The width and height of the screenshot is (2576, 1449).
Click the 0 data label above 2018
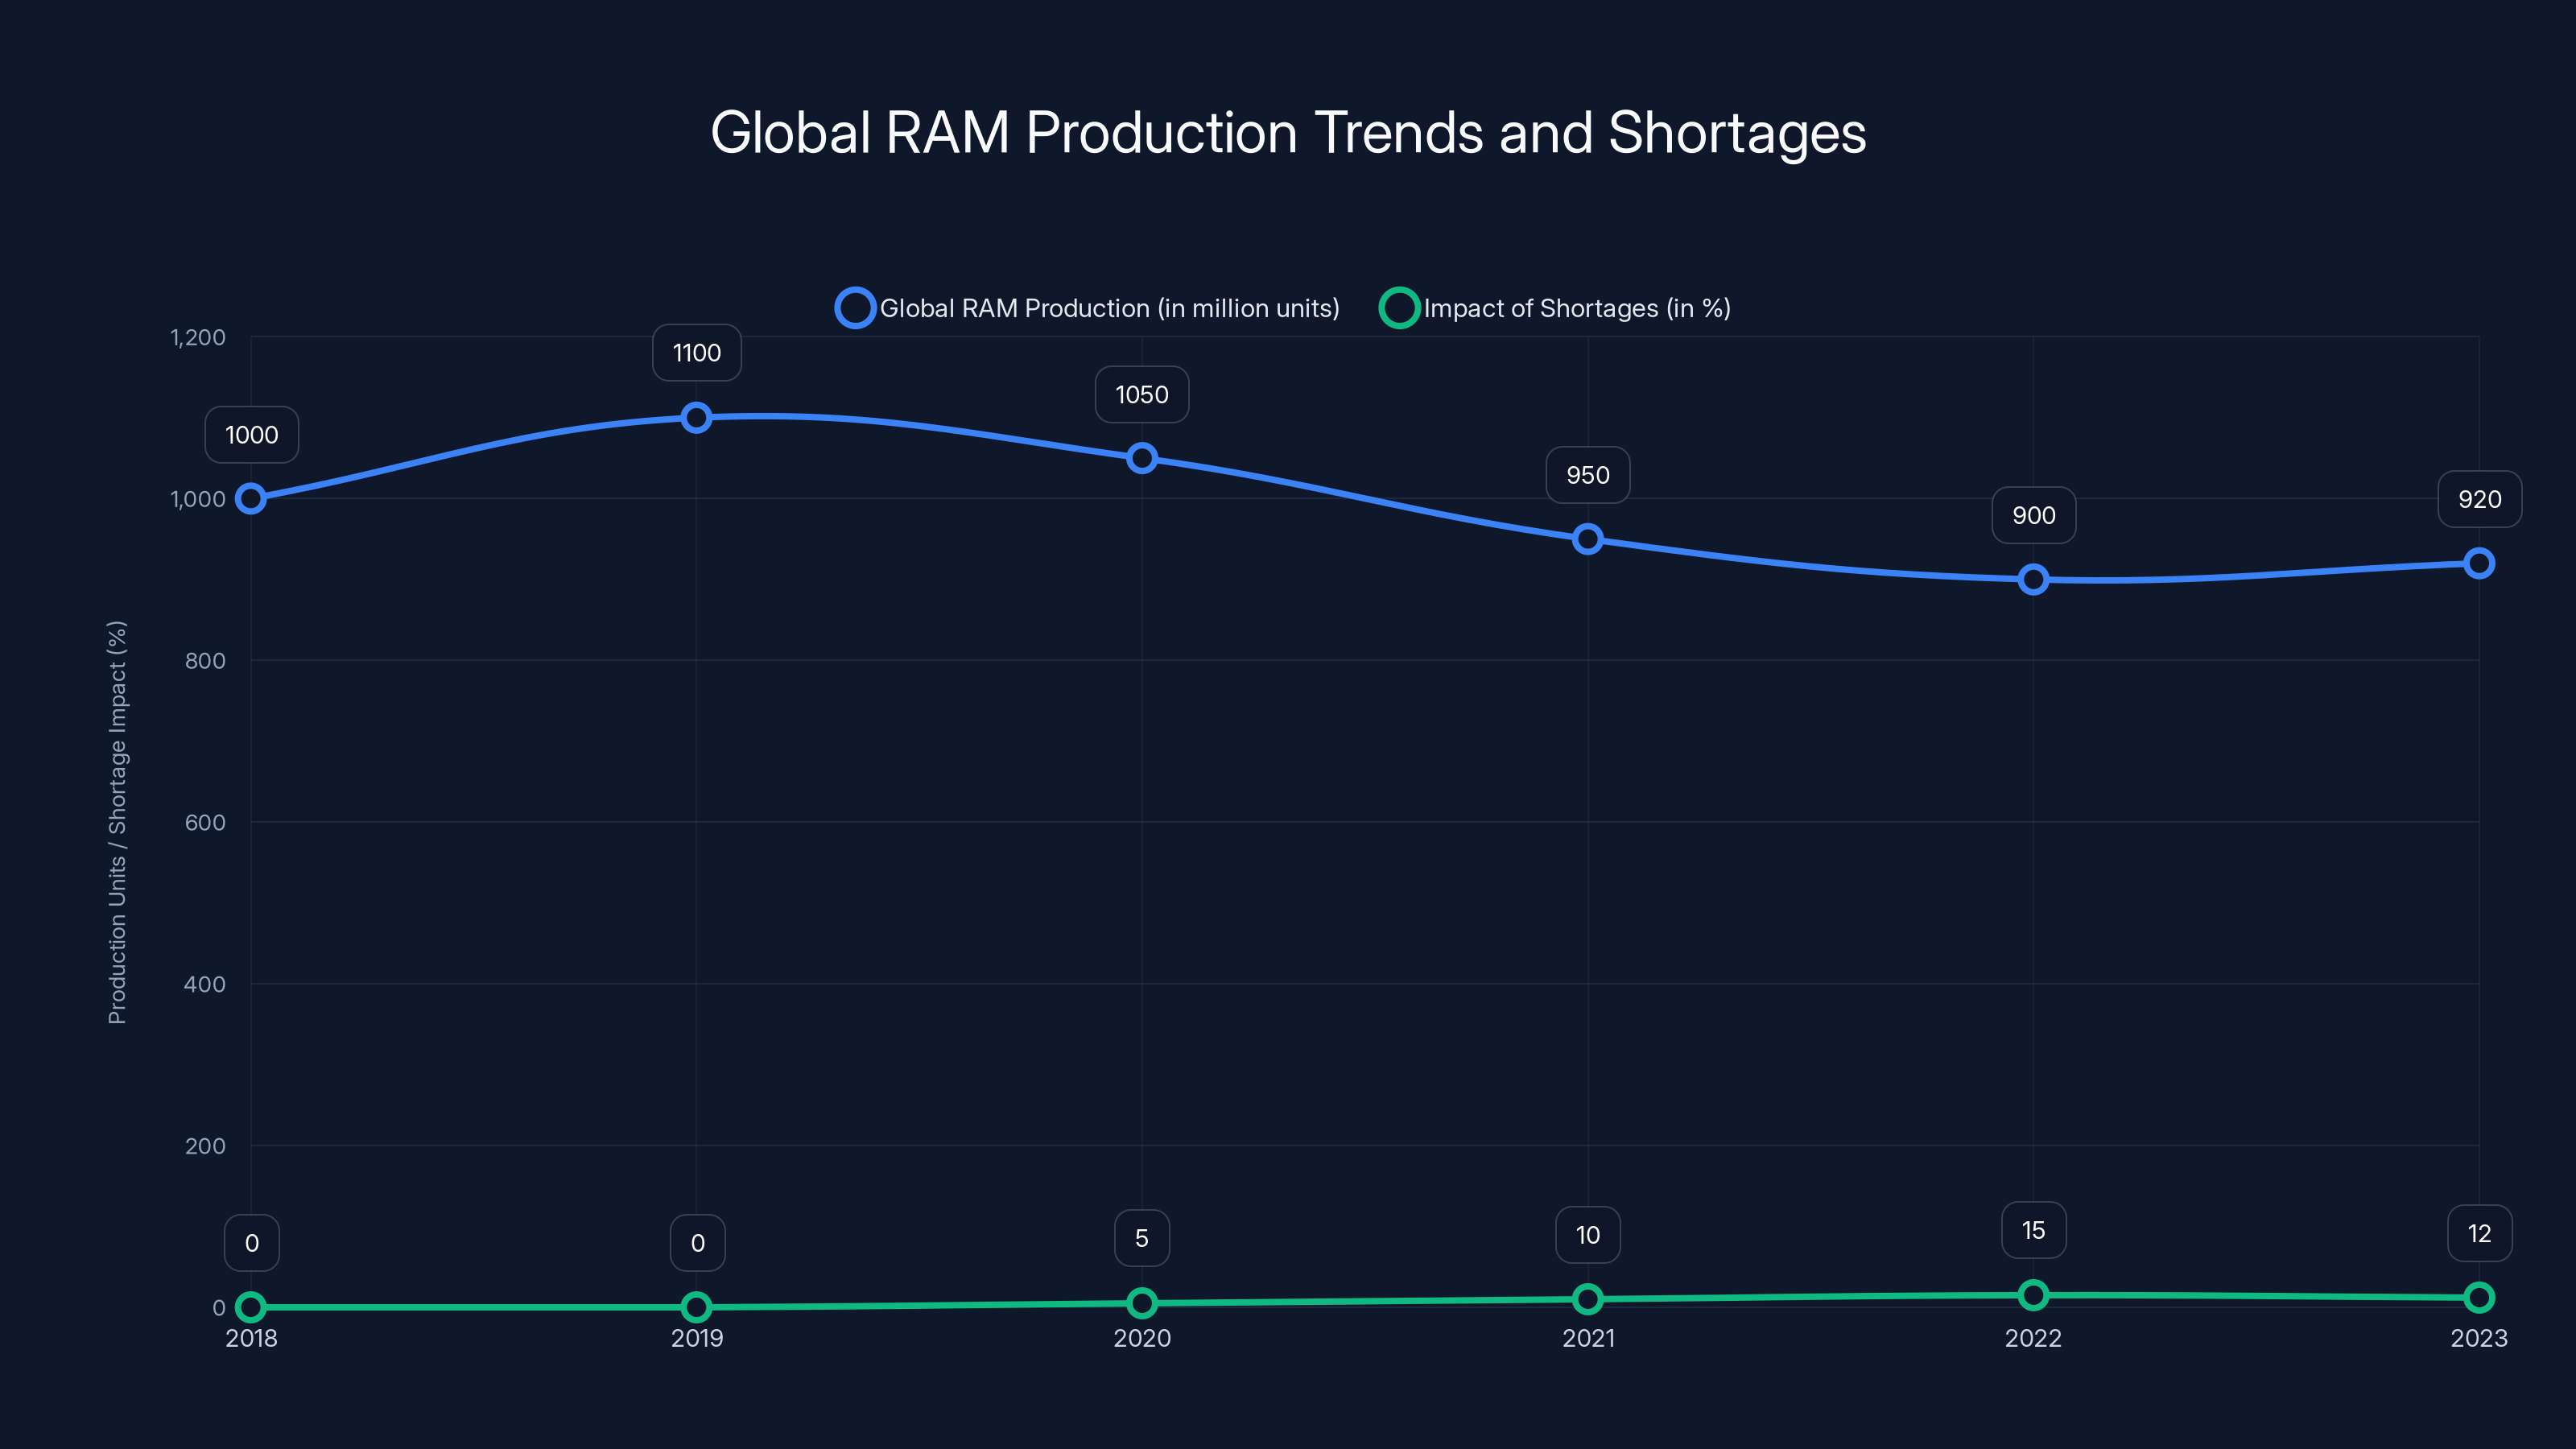(x=252, y=1243)
